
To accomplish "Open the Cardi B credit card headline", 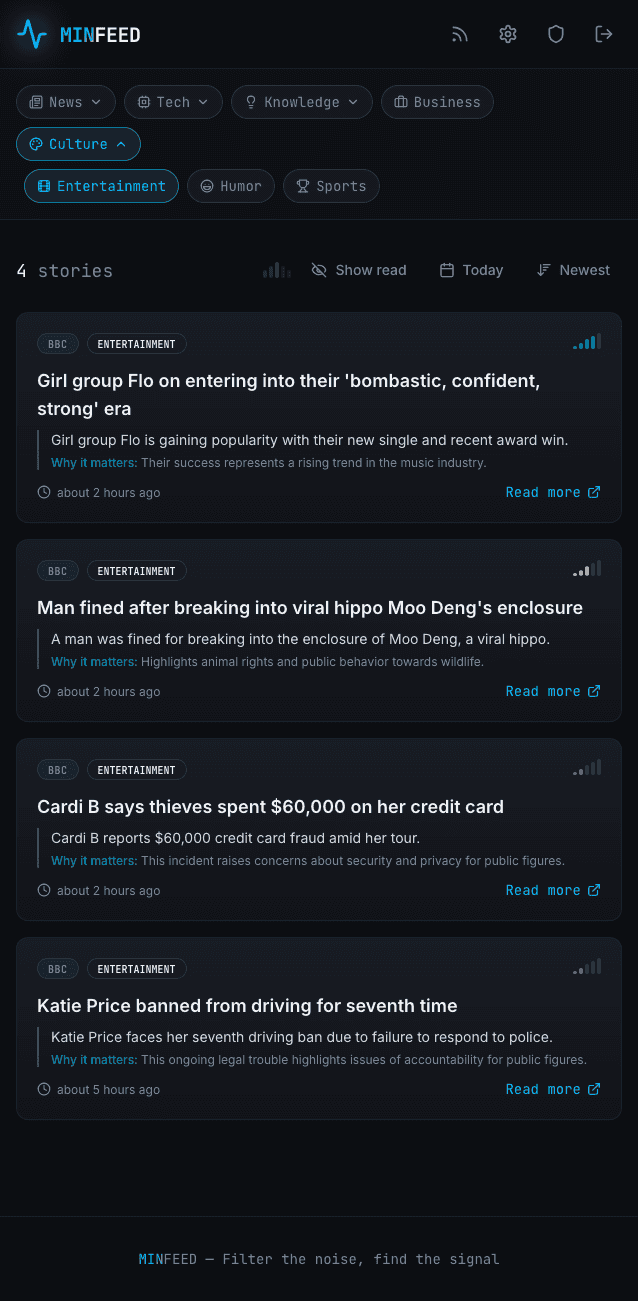I will [270, 807].
